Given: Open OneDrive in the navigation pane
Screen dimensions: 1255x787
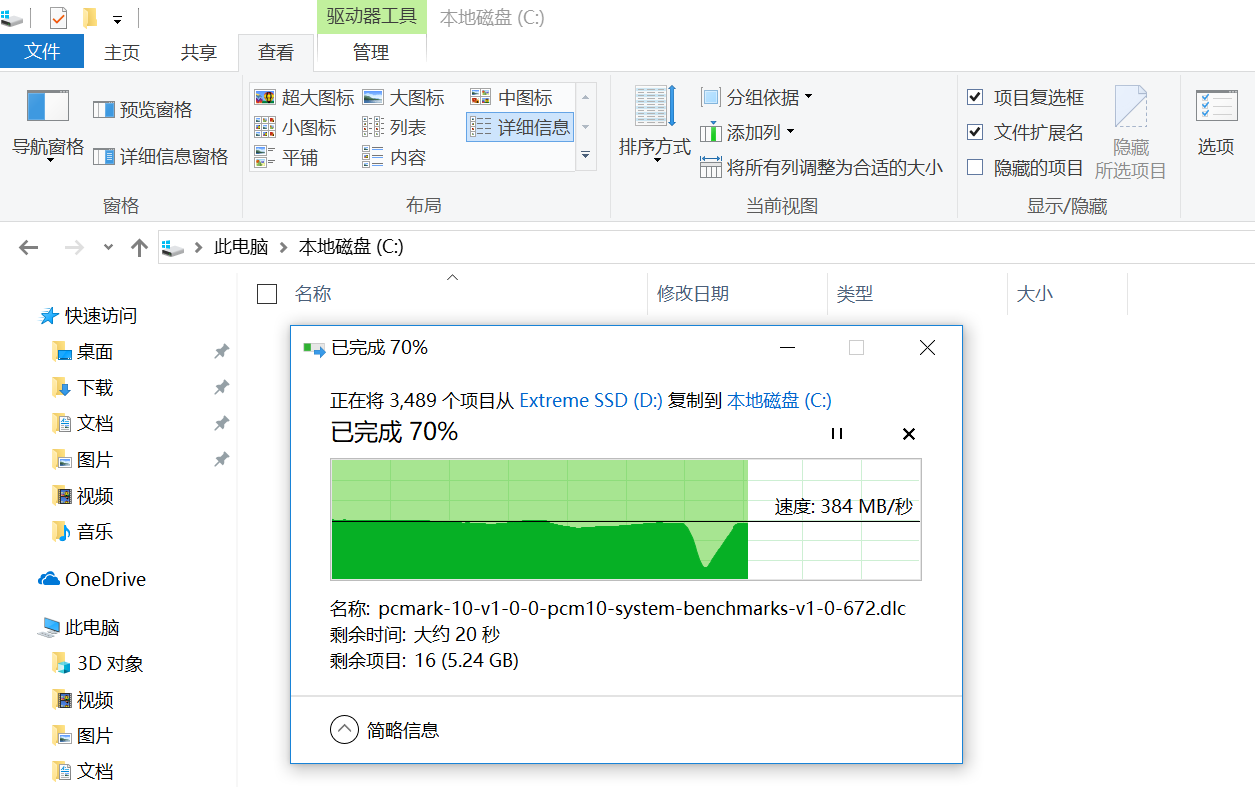Looking at the screenshot, I should click(92, 579).
